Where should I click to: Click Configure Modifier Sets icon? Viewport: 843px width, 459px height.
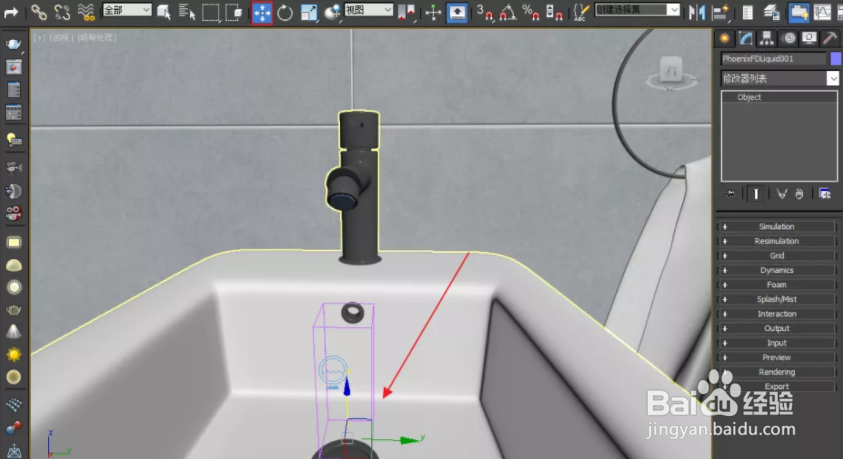click(825, 193)
